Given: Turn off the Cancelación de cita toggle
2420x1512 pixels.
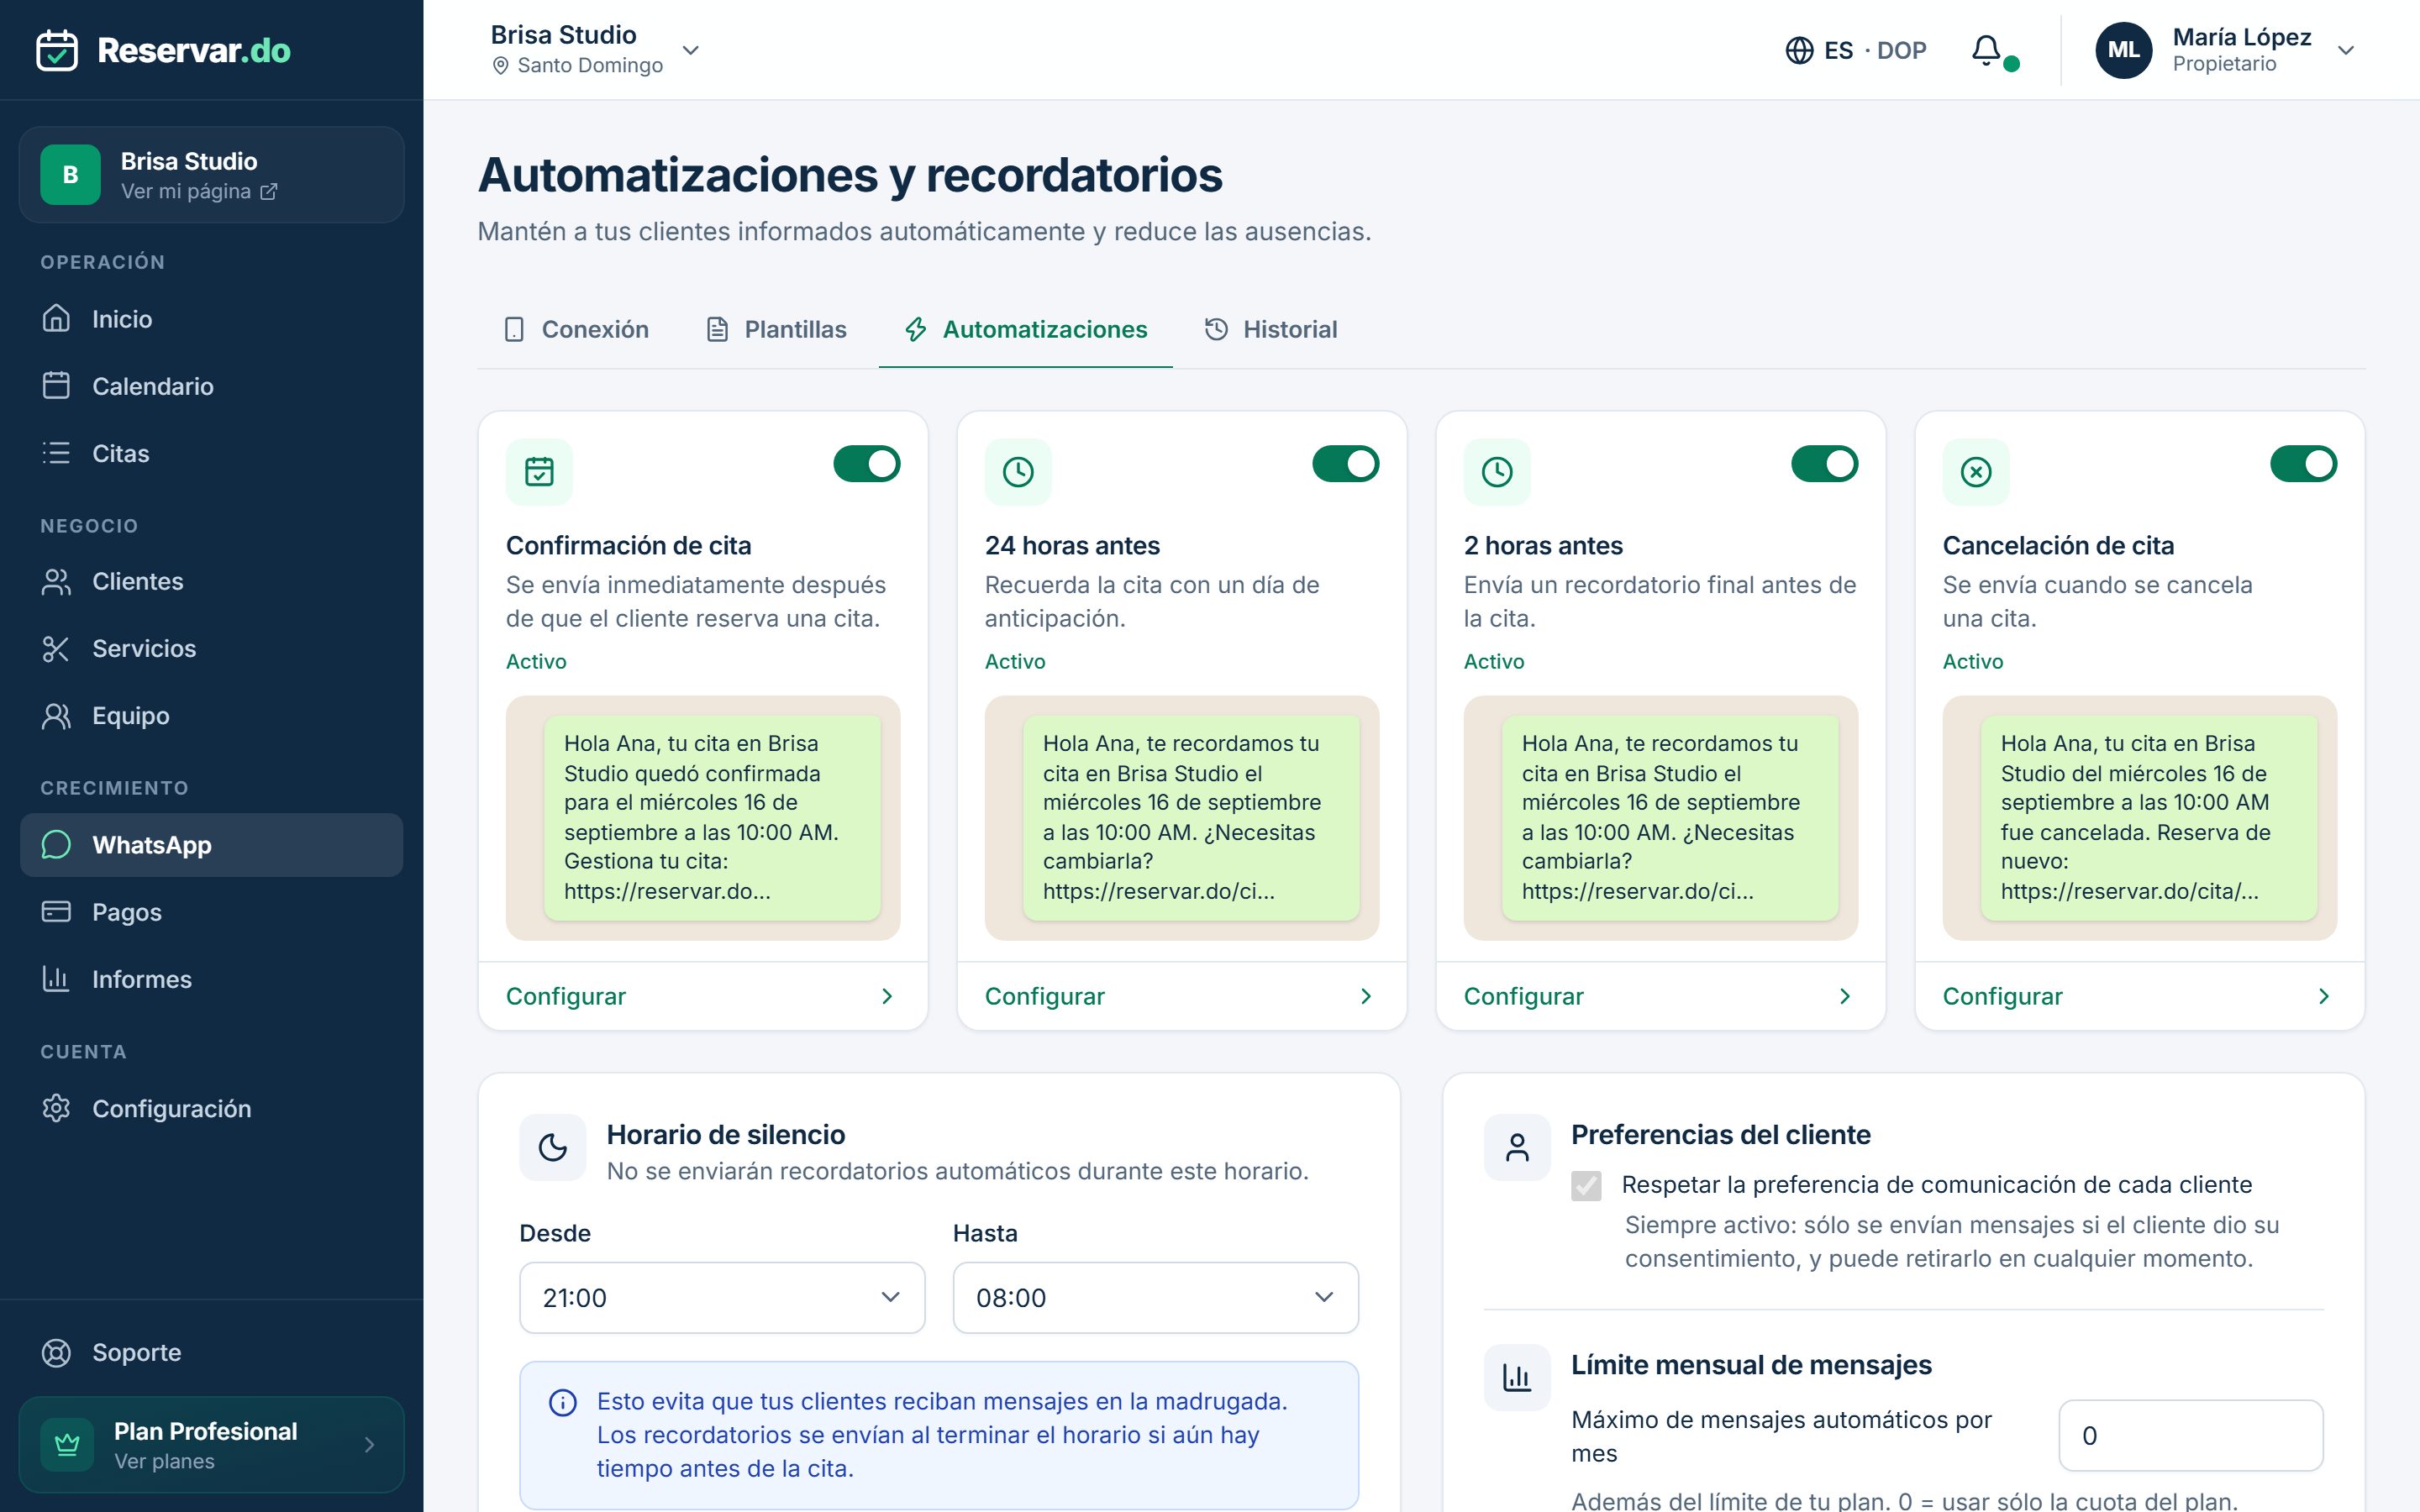Looking at the screenshot, I should pos(2304,464).
